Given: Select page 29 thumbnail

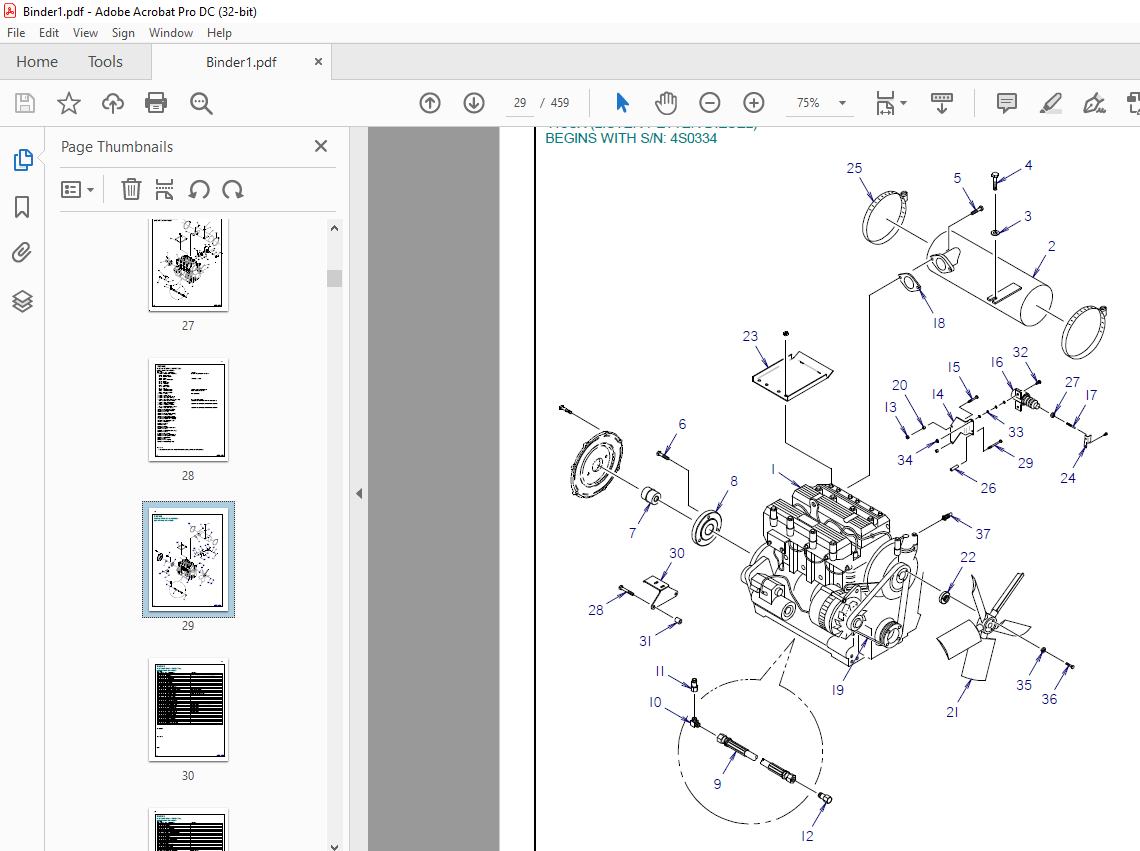Looking at the screenshot, I should [x=188, y=559].
